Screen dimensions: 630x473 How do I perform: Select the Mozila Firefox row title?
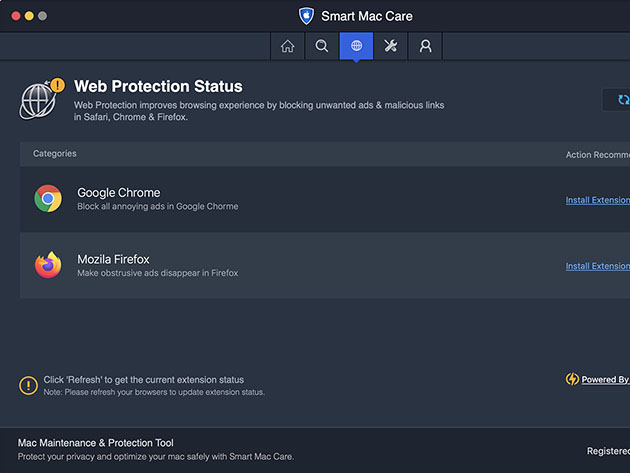pyautogui.click(x=113, y=259)
